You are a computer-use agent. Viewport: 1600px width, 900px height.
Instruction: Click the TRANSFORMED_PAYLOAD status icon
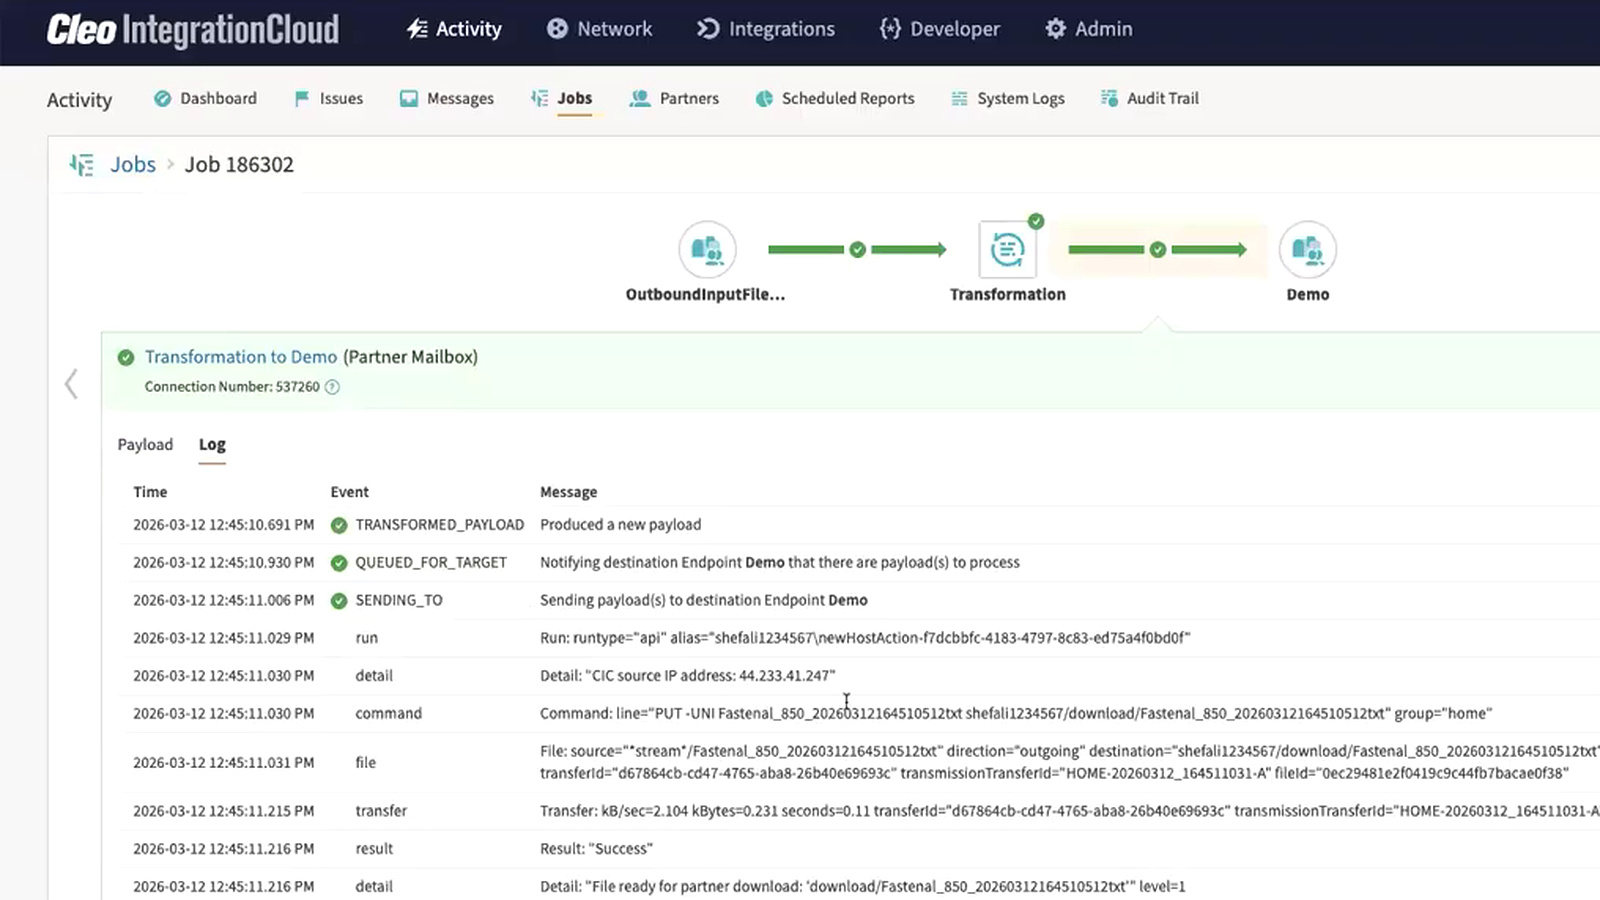tap(339, 525)
